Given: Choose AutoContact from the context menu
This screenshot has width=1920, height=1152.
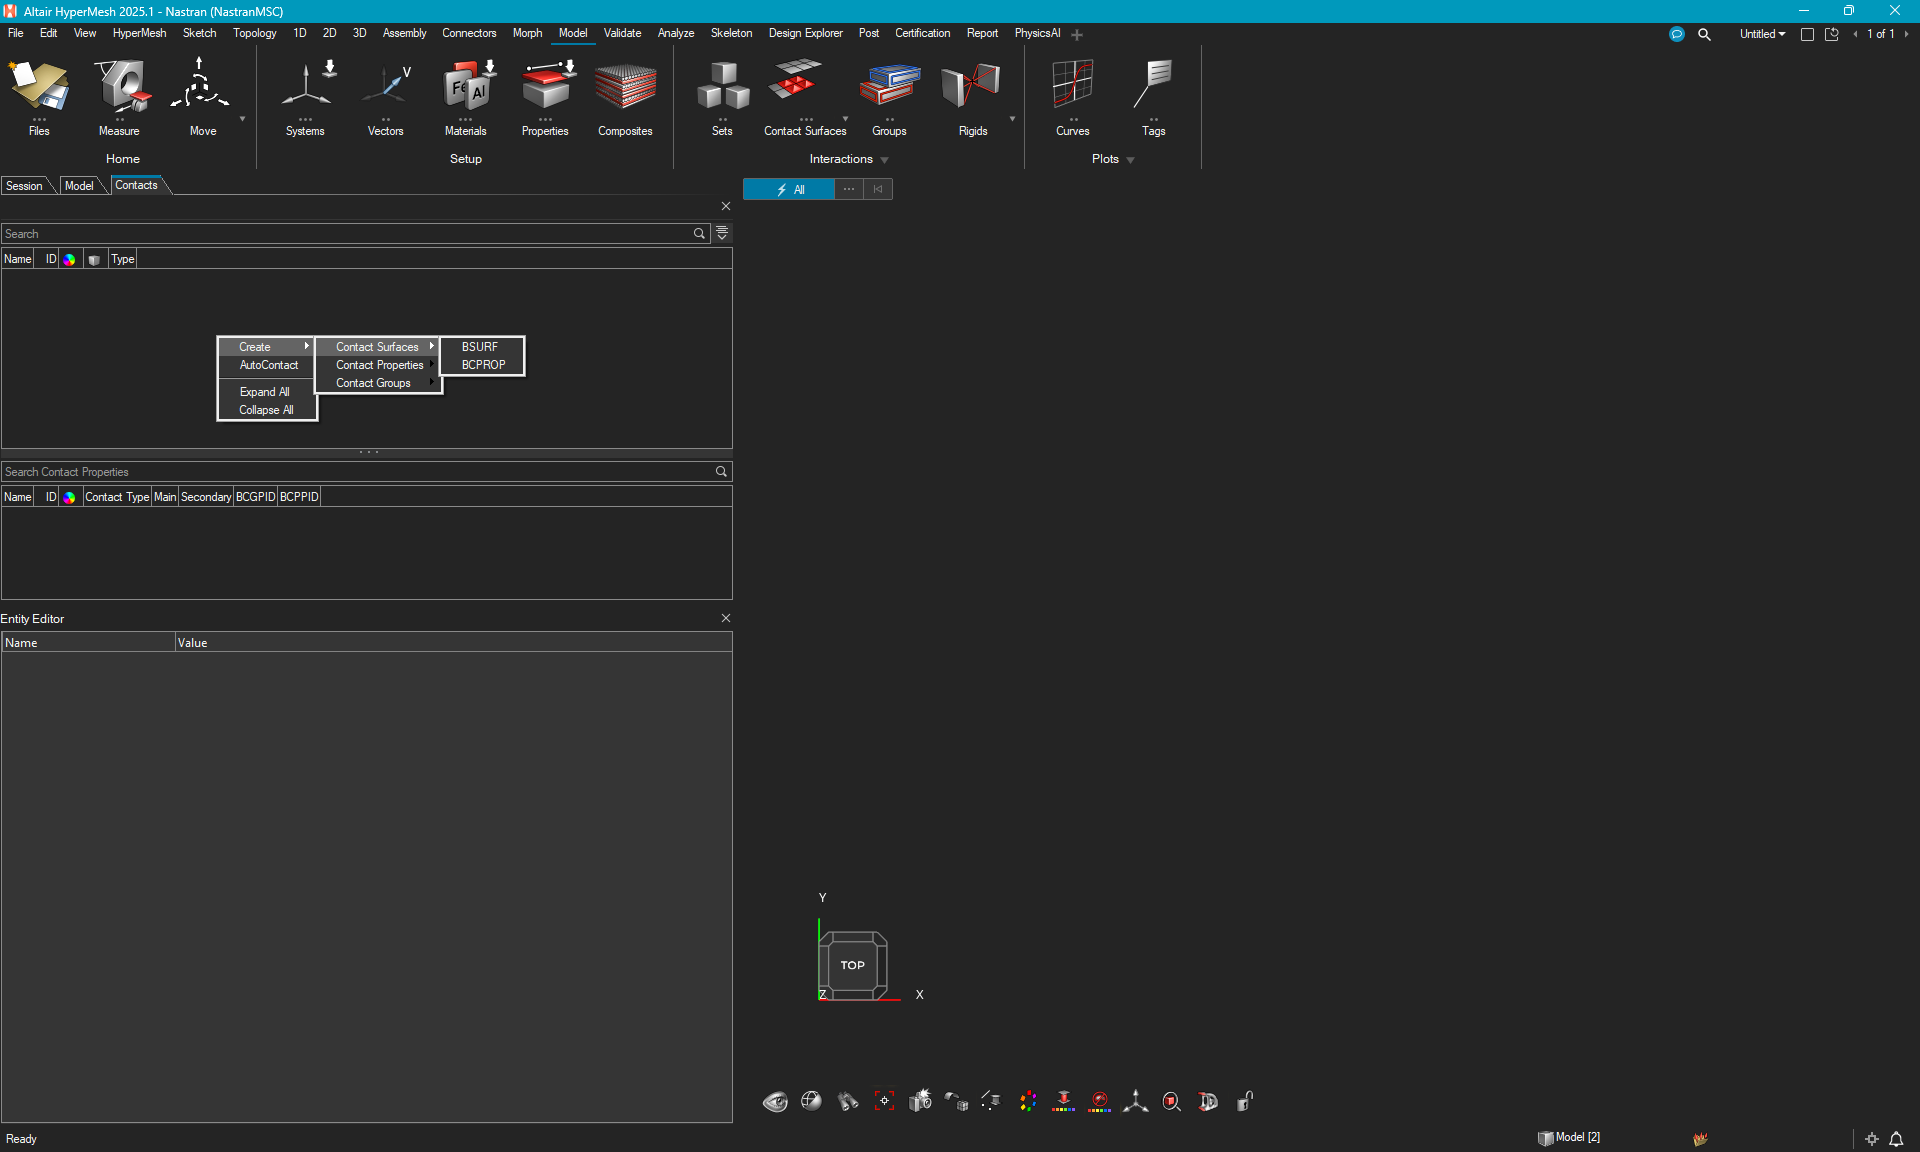Looking at the screenshot, I should click(x=267, y=365).
